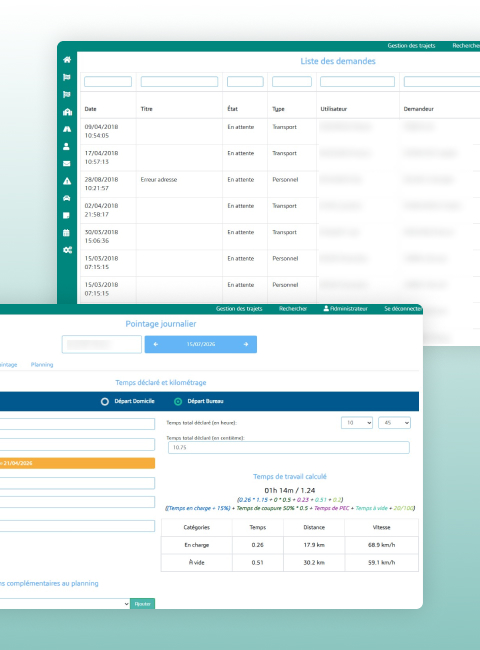Click the En charge category cell
This screenshot has width=480, height=650.
click(196, 545)
